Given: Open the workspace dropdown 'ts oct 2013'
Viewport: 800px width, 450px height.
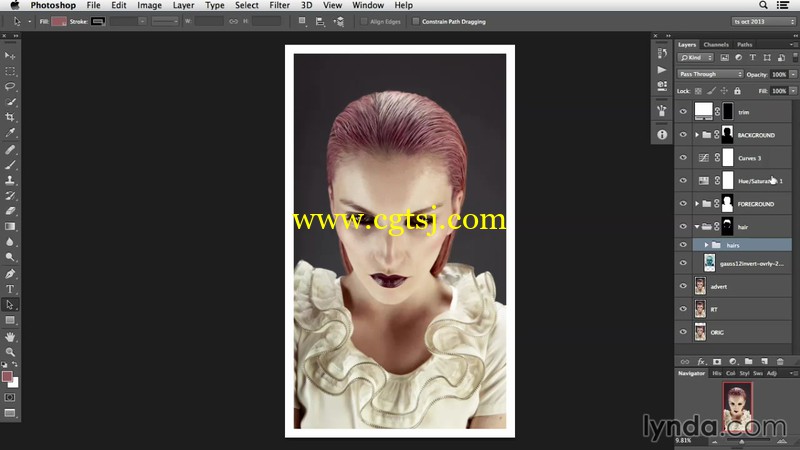Looking at the screenshot, I should 764,21.
